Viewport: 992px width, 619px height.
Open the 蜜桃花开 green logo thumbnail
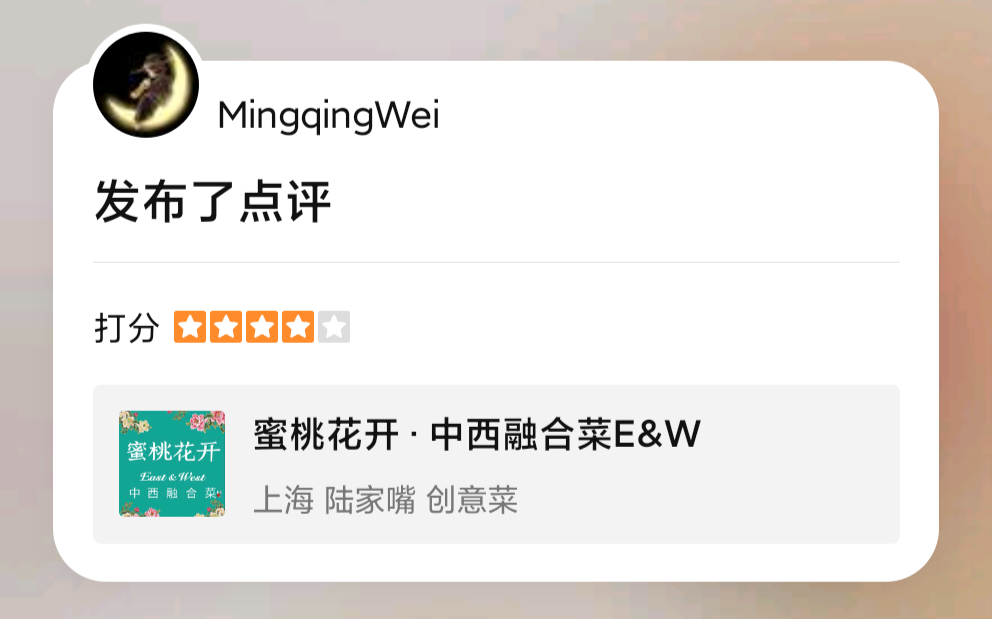pyautogui.click(x=172, y=463)
